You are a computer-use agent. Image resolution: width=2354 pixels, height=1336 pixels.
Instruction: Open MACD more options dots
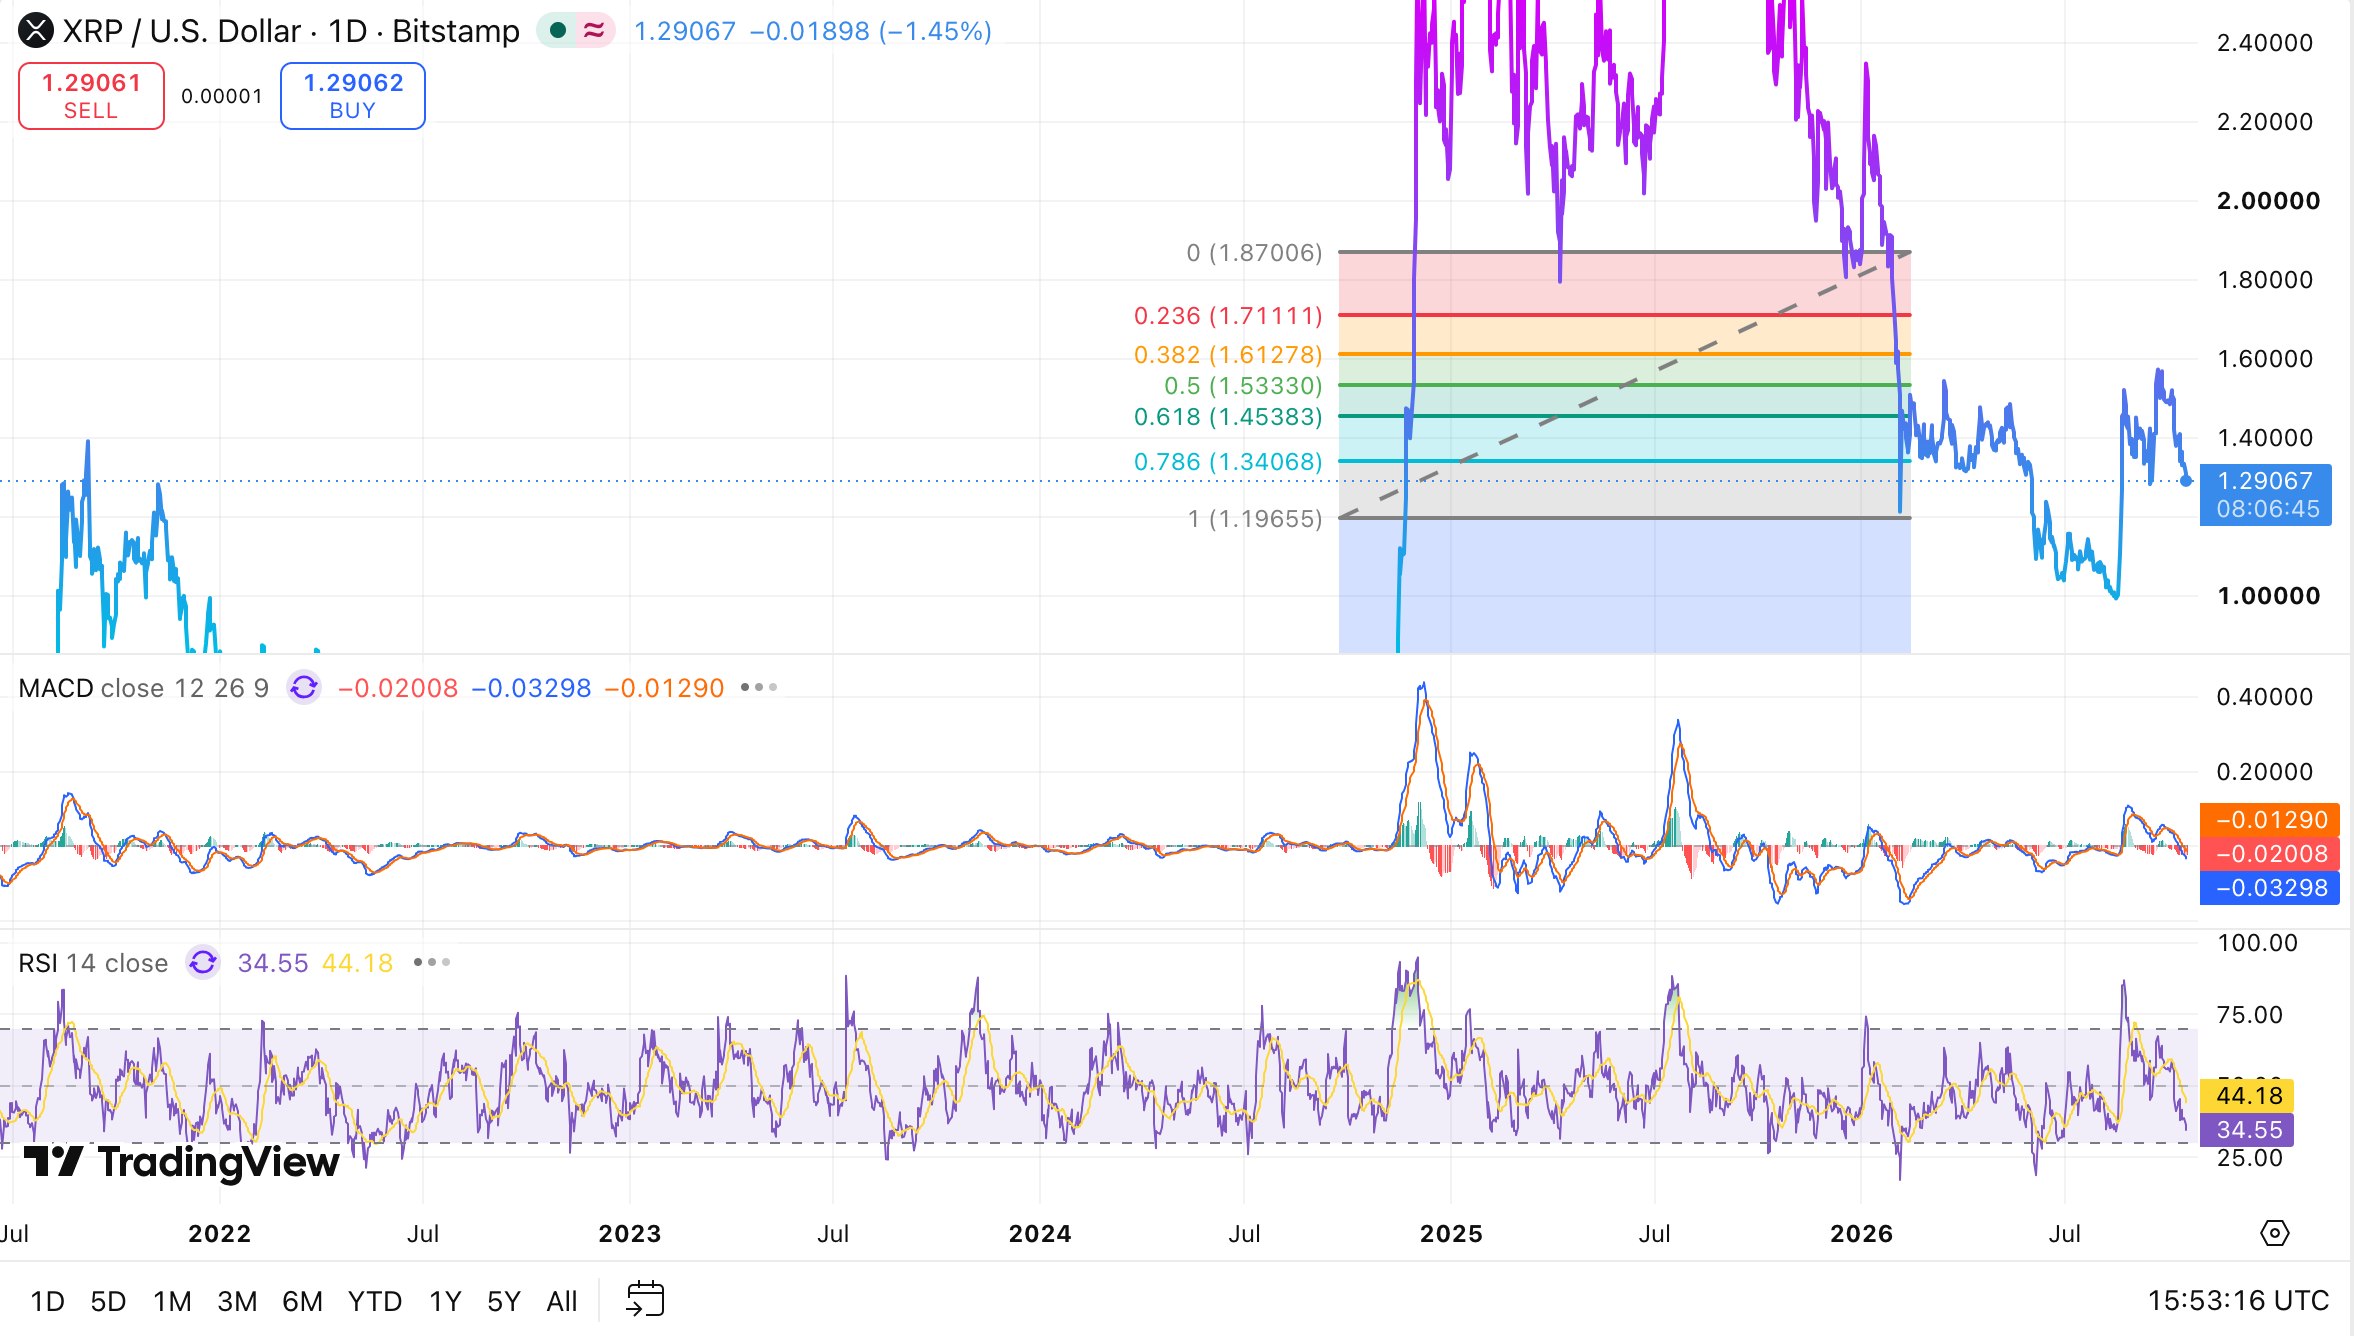(x=758, y=688)
